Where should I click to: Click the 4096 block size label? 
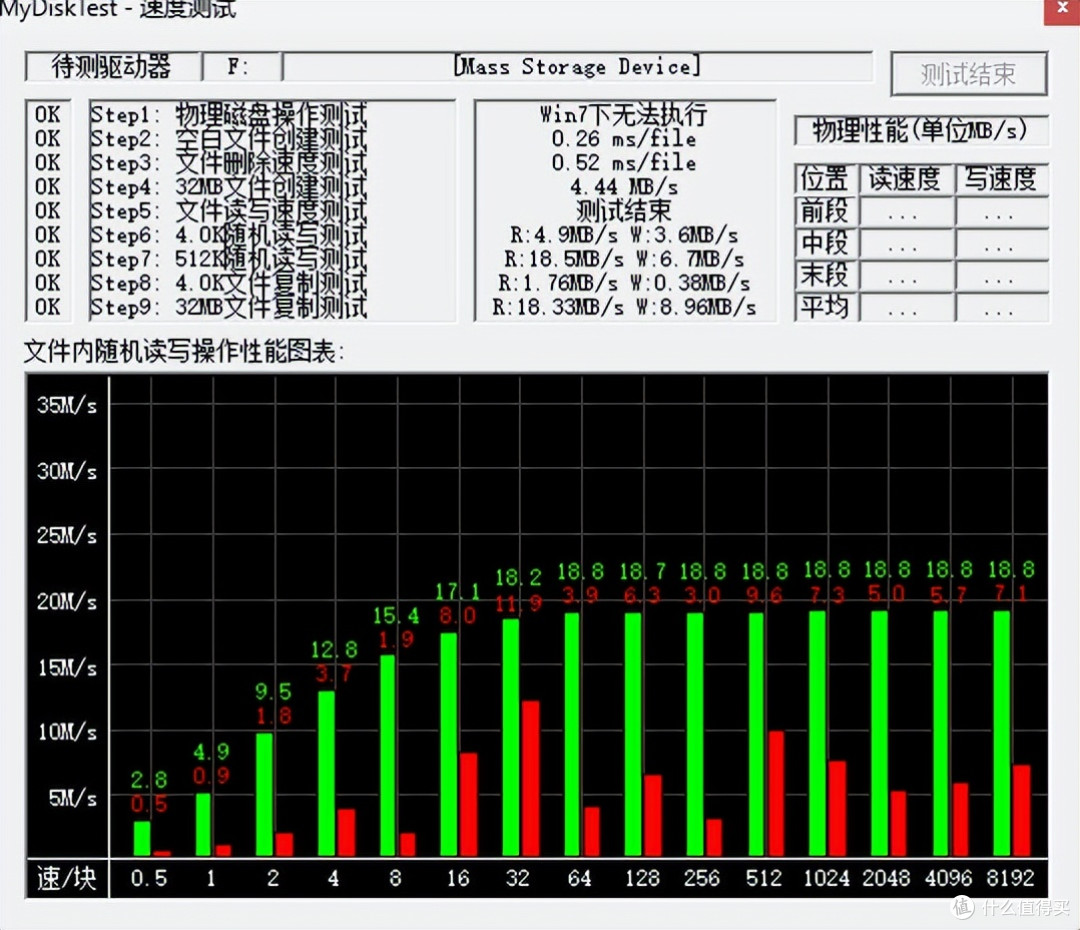click(x=948, y=878)
